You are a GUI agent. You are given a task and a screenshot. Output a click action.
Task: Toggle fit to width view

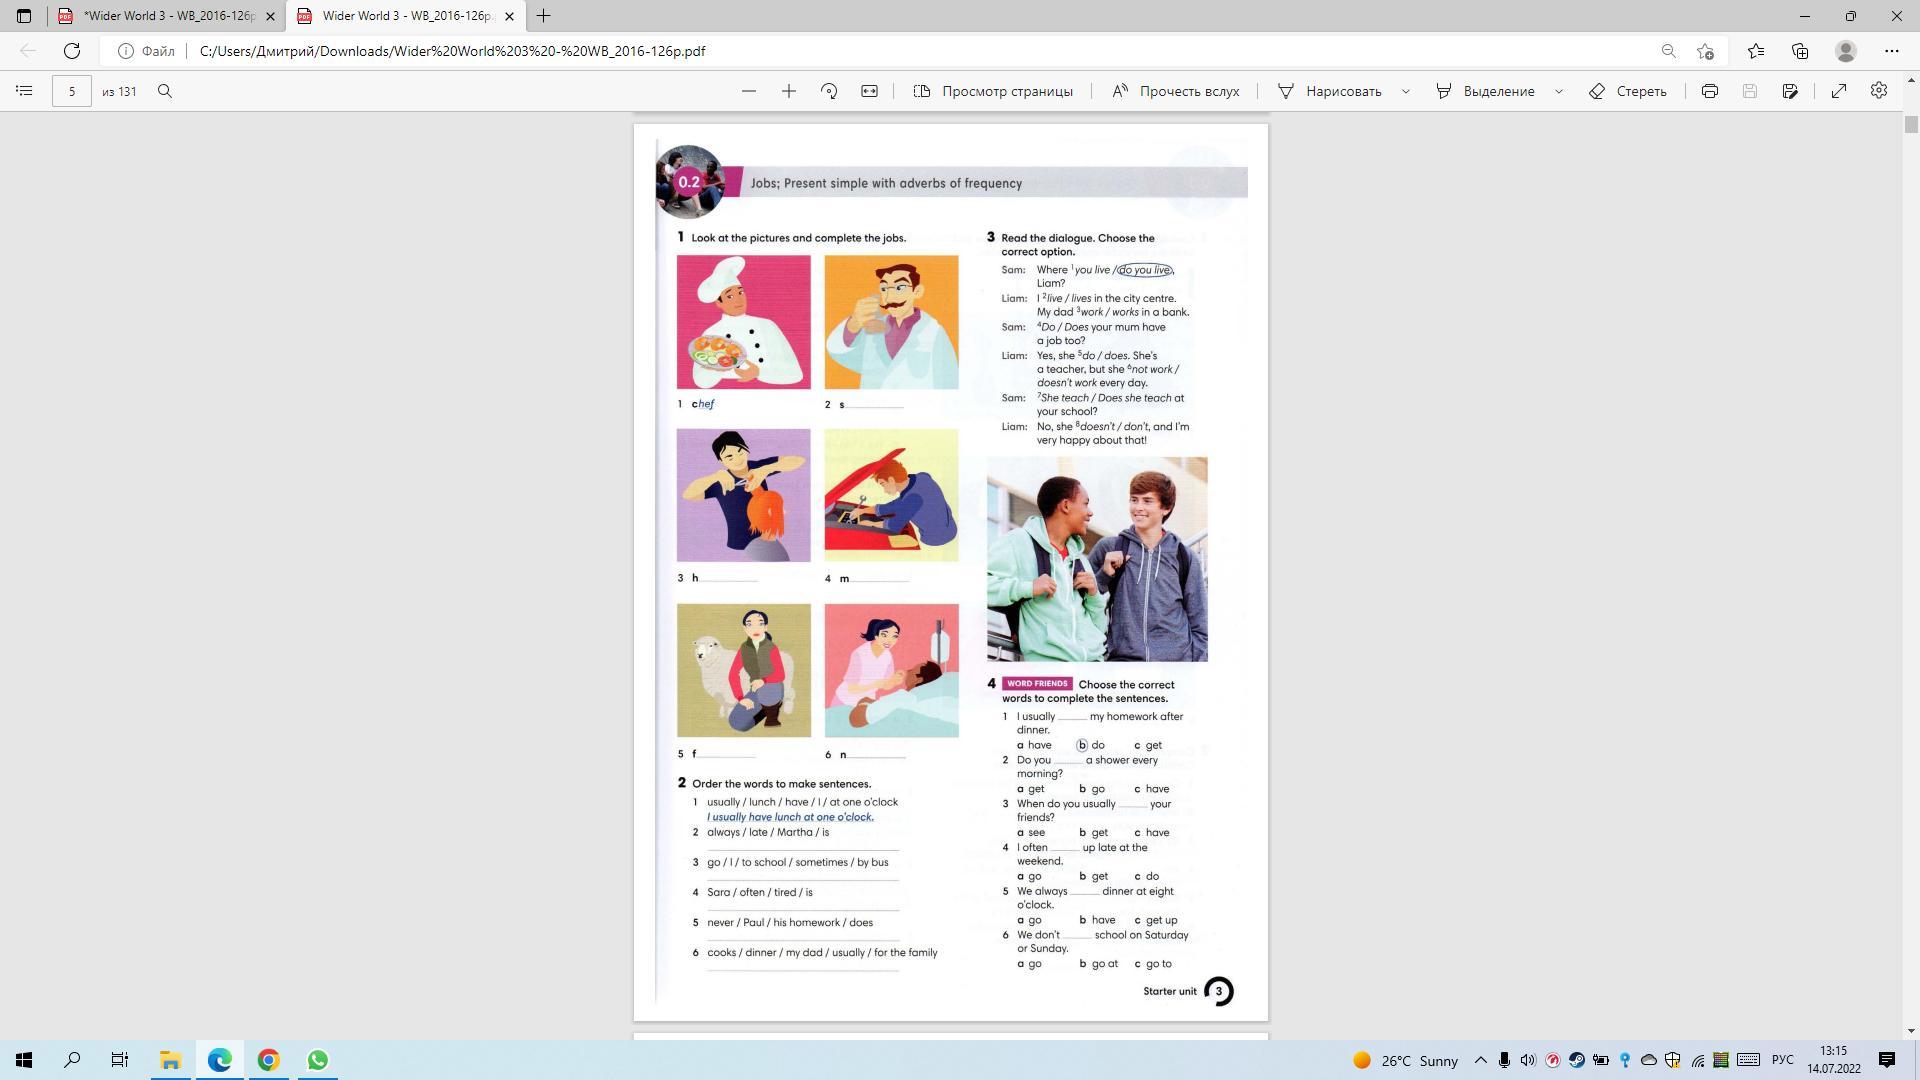coord(869,91)
